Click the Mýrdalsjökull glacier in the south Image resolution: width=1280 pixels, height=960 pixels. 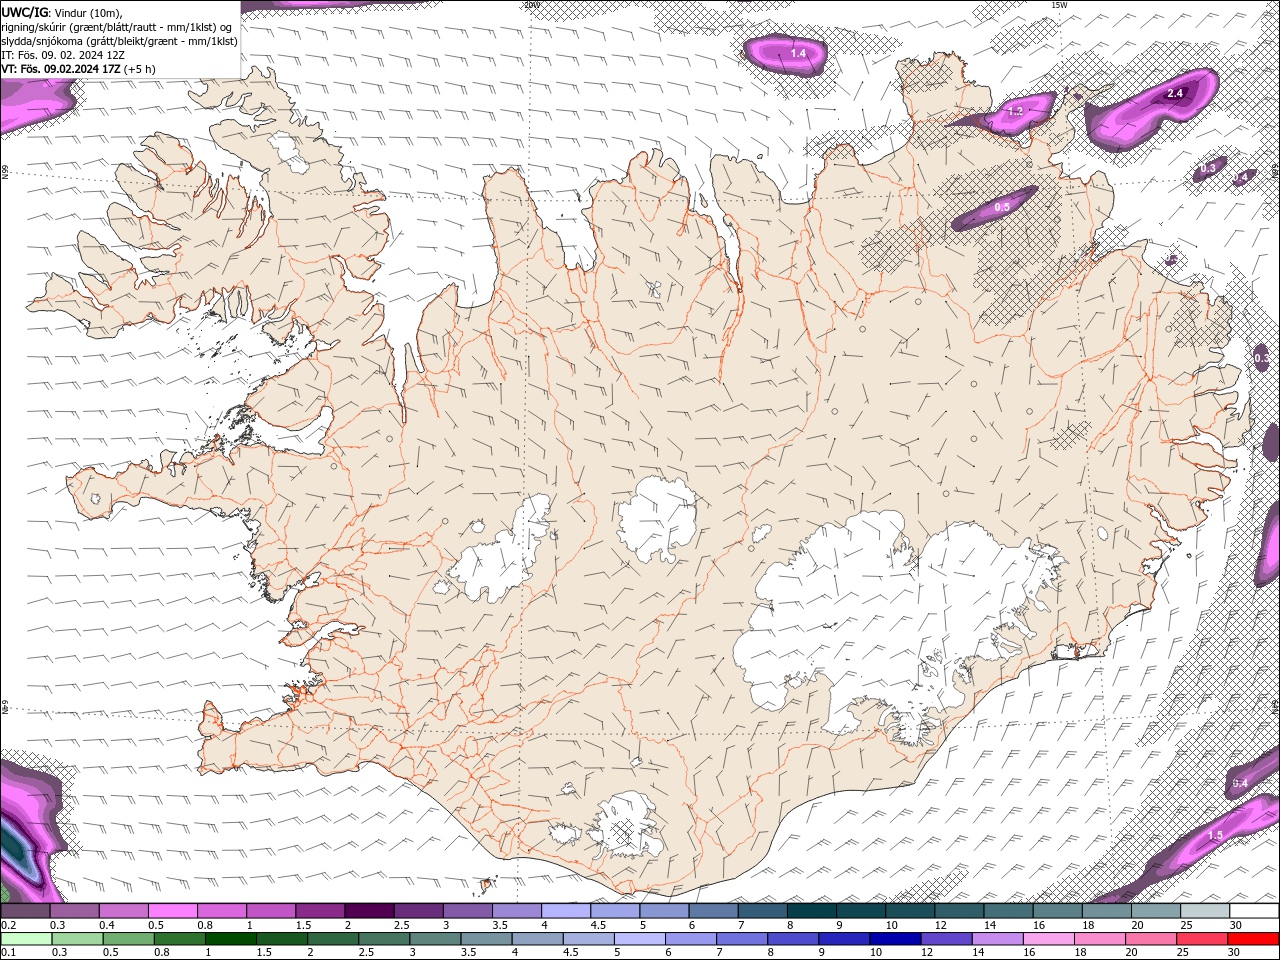point(627,825)
